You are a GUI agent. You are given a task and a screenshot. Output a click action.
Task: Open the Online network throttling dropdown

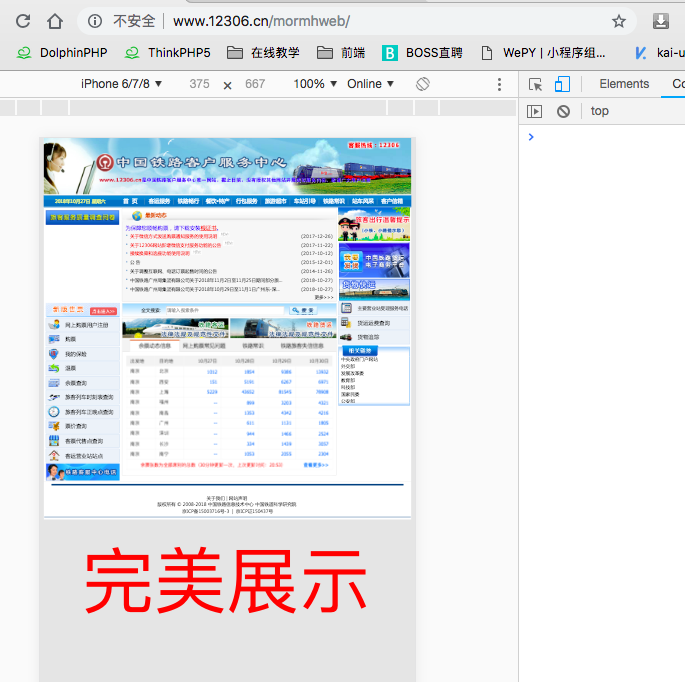pyautogui.click(x=370, y=83)
